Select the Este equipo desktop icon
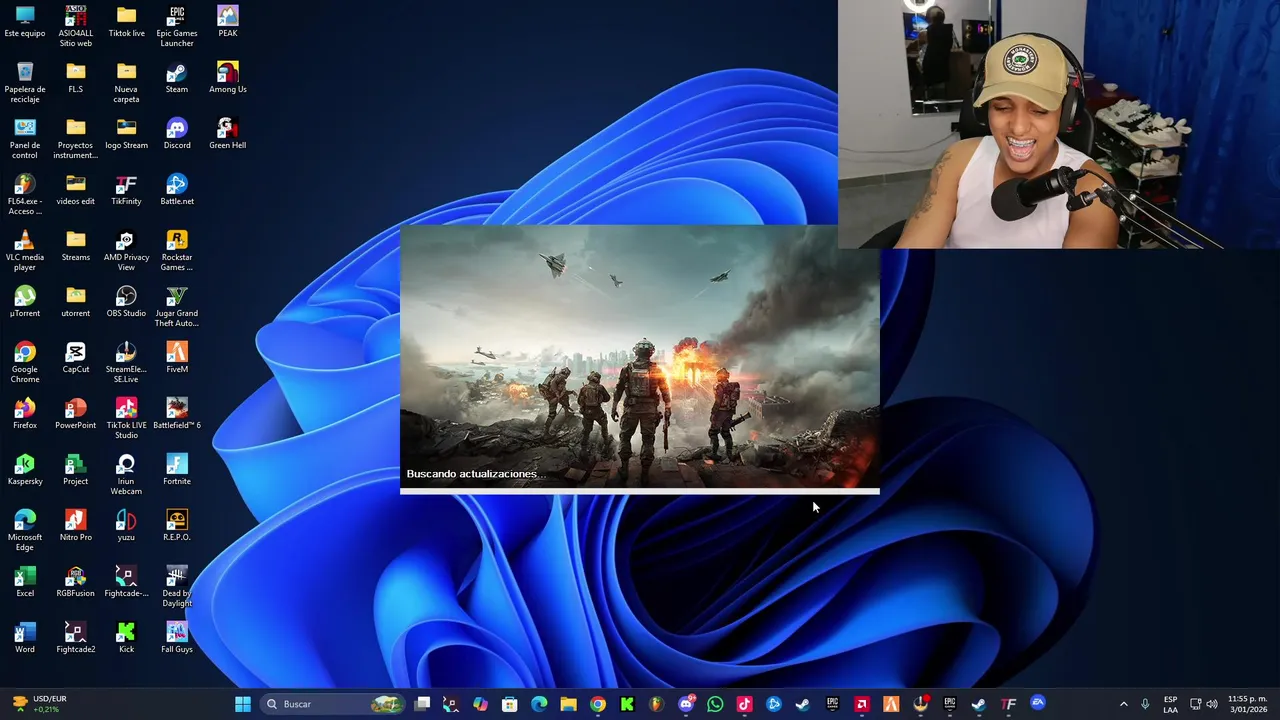The image size is (1280, 720). pyautogui.click(x=25, y=22)
